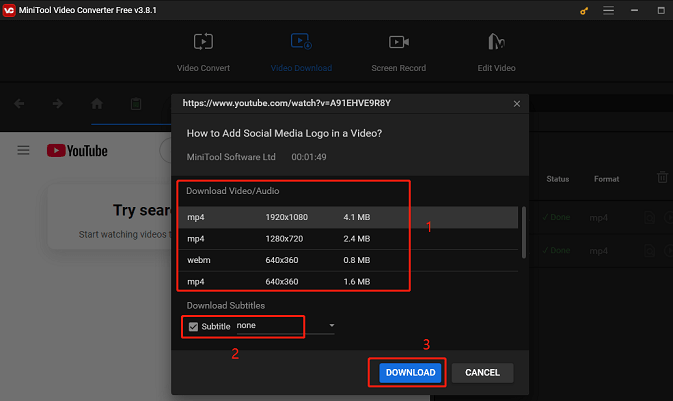Click the Format column header

[606, 179]
